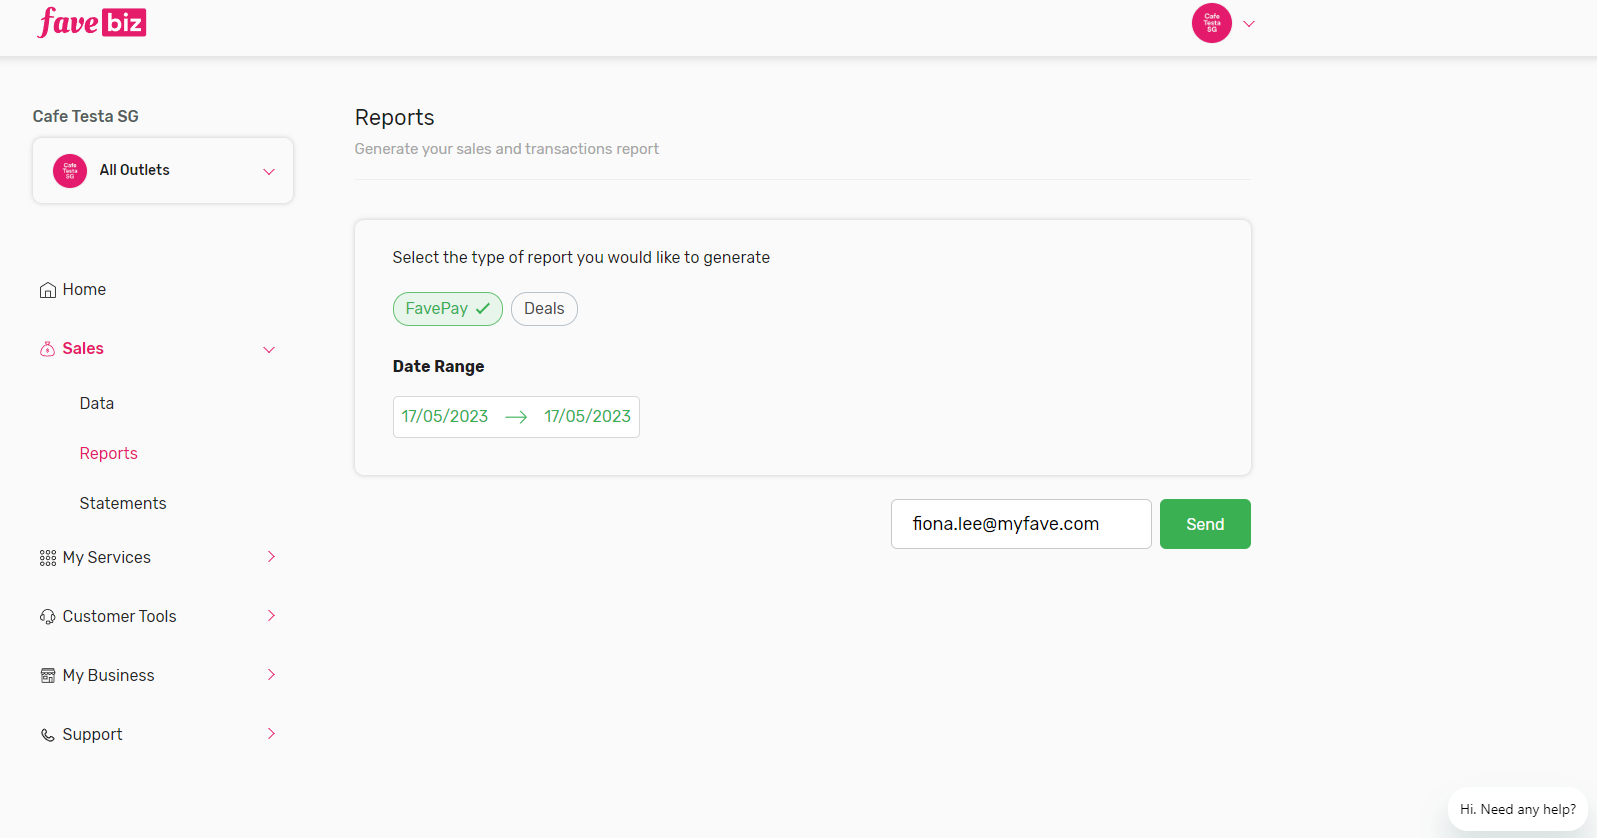This screenshot has width=1597, height=838.
Task: Click the green Send button
Action: pyautogui.click(x=1205, y=524)
